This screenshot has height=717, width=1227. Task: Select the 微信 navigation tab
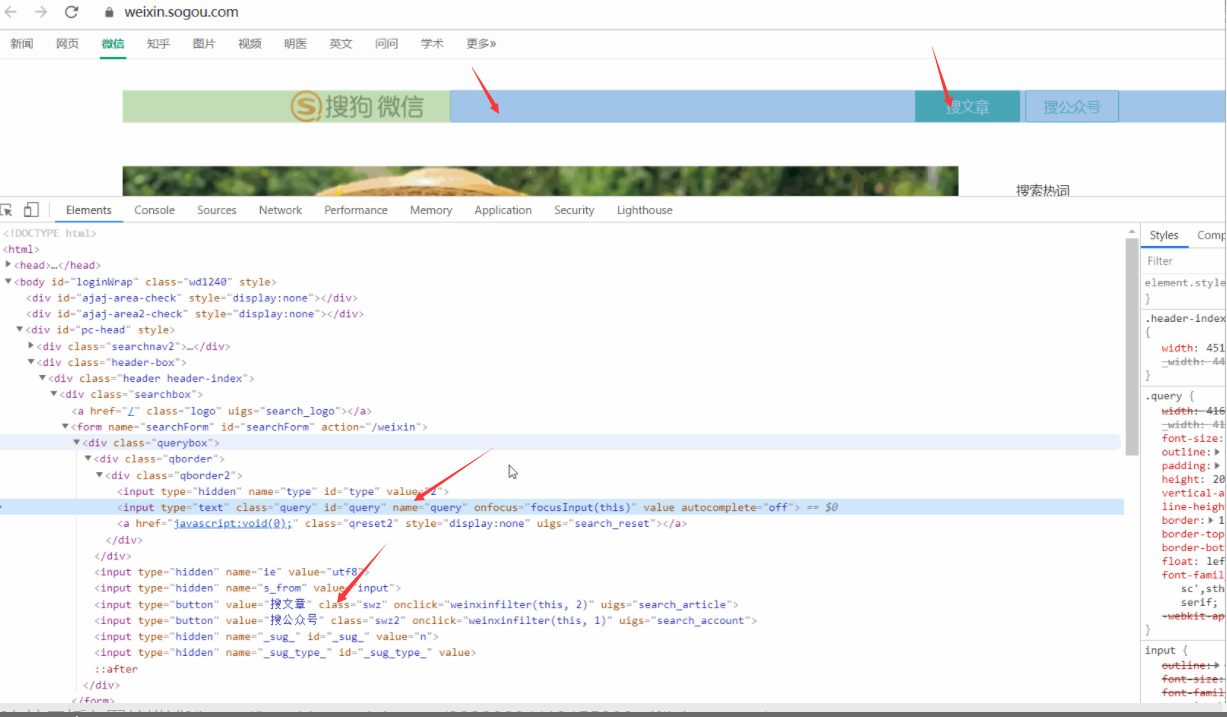click(113, 44)
